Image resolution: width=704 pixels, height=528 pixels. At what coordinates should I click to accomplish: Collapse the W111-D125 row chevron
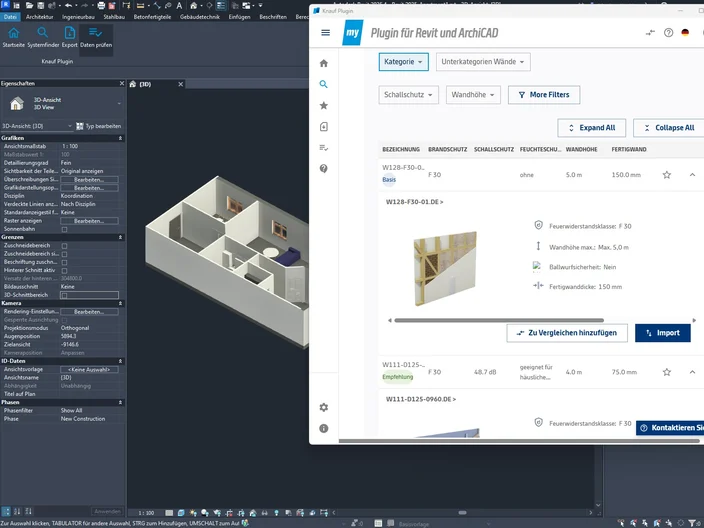pyautogui.click(x=692, y=372)
